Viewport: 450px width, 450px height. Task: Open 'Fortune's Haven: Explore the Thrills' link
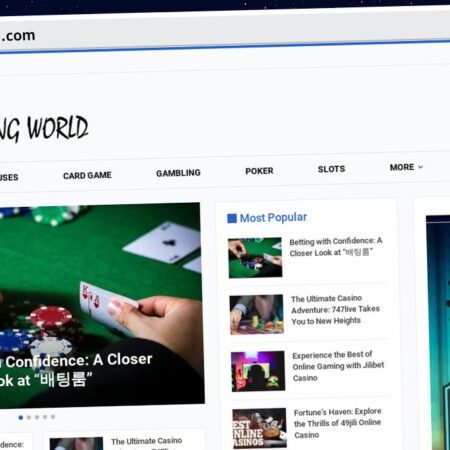[337, 423]
